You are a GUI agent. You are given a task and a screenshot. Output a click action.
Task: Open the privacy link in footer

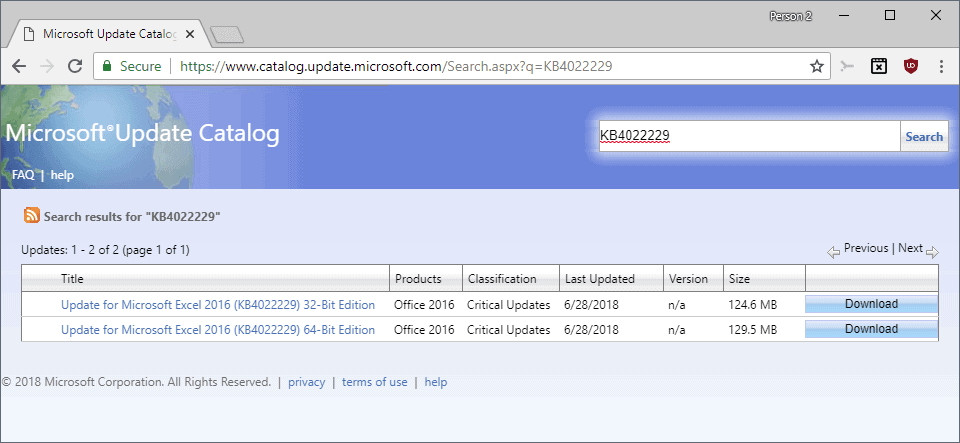pyautogui.click(x=306, y=382)
